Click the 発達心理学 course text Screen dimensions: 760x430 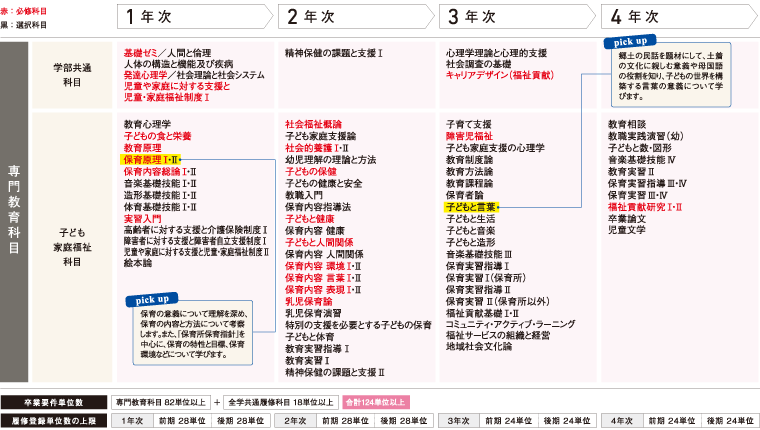click(x=145, y=75)
